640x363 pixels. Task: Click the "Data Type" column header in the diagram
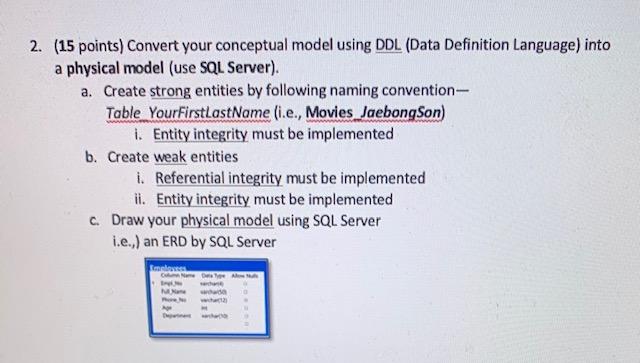(213, 276)
